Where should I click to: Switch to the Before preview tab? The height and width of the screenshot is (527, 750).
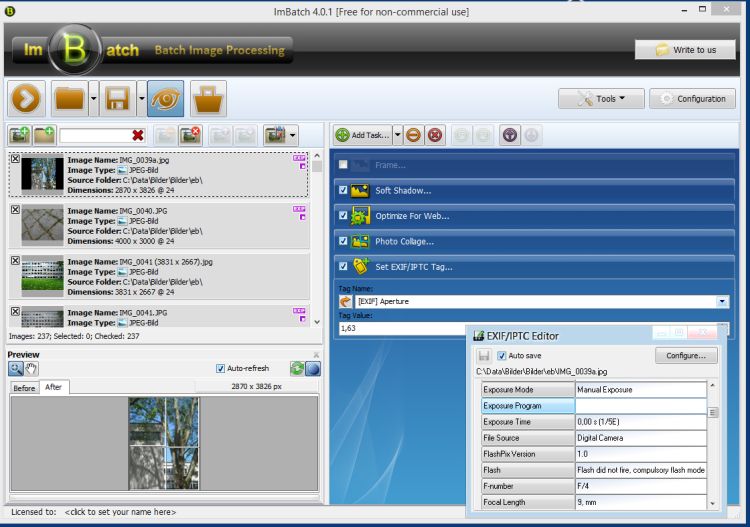click(24, 388)
